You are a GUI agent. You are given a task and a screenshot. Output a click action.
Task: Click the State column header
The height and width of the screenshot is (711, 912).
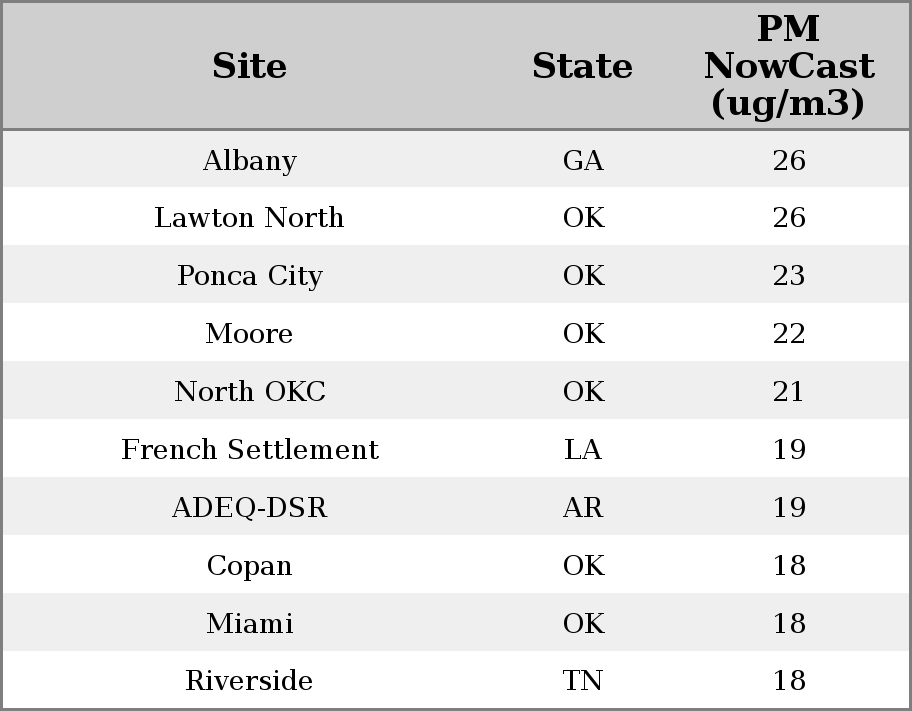tap(582, 67)
